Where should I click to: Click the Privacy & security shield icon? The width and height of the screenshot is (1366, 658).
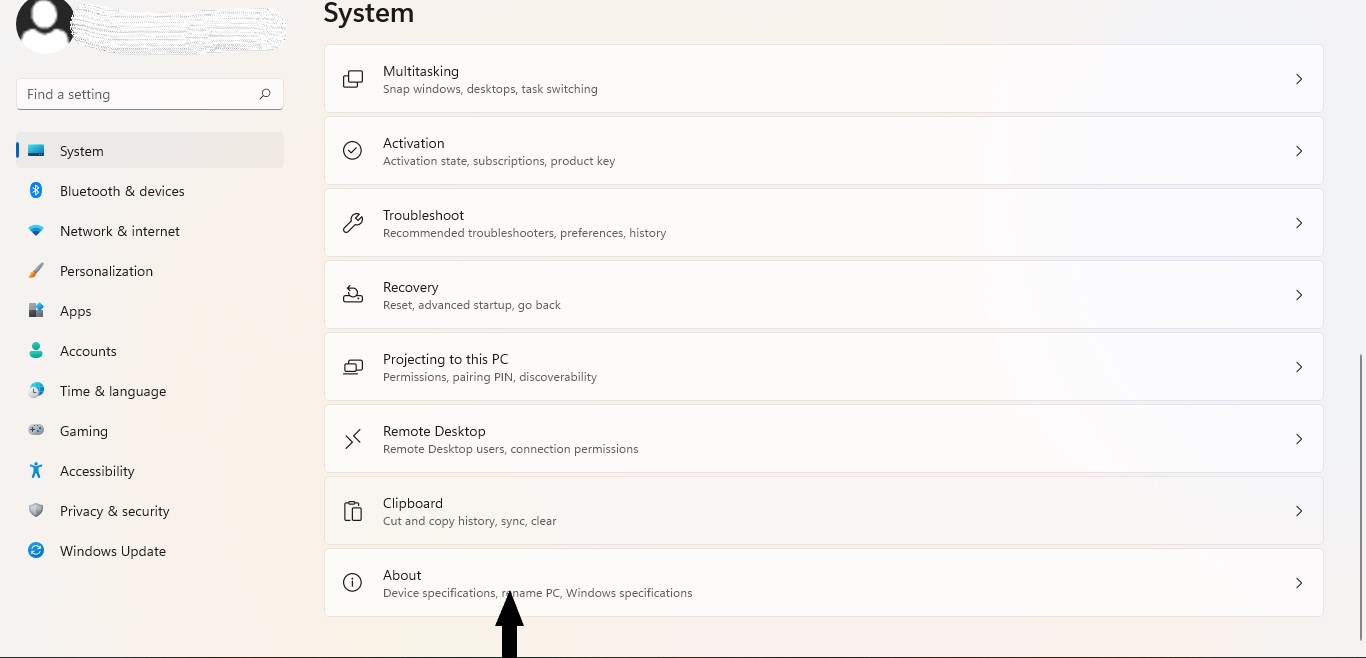[x=36, y=510]
